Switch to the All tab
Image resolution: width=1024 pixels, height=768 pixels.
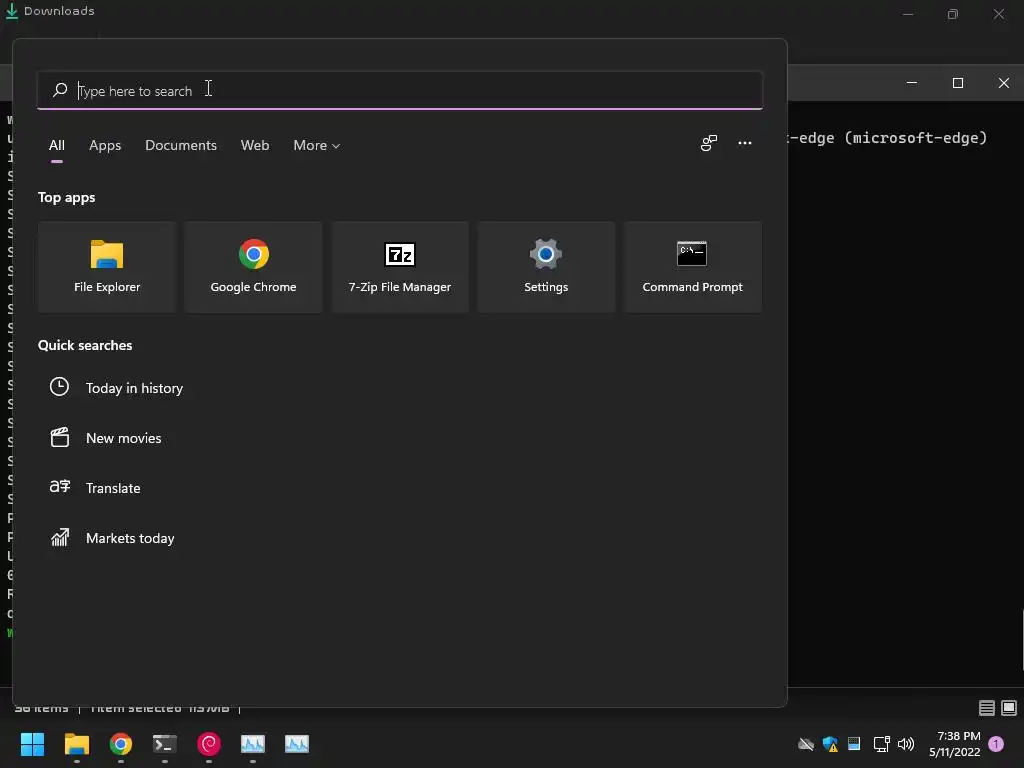coord(57,145)
